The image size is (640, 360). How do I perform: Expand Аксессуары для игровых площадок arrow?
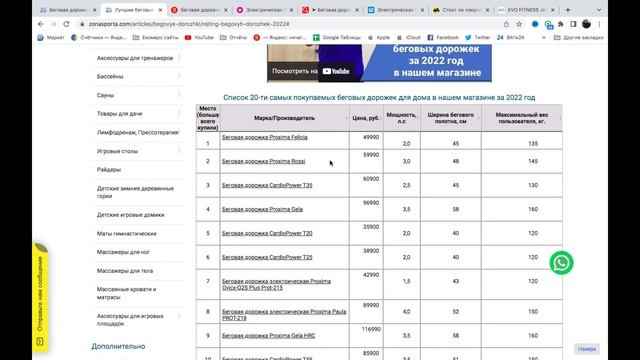click(x=179, y=316)
